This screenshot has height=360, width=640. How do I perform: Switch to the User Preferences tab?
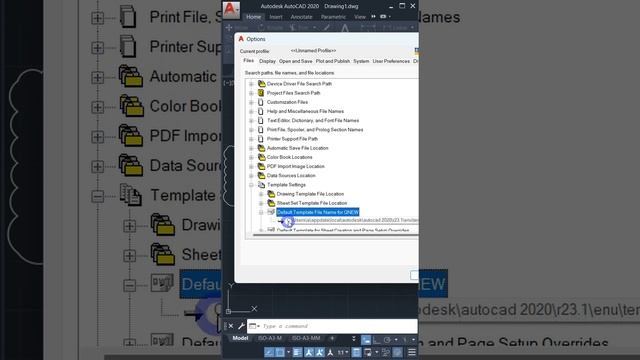coord(391,61)
